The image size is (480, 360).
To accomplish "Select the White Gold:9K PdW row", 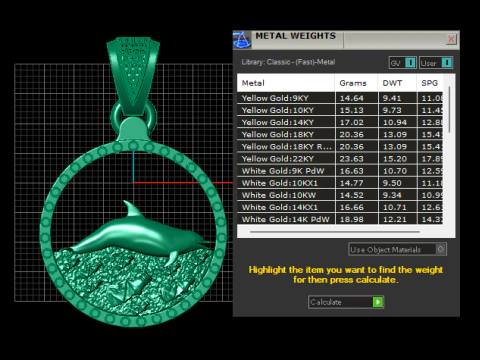I will (x=340, y=171).
